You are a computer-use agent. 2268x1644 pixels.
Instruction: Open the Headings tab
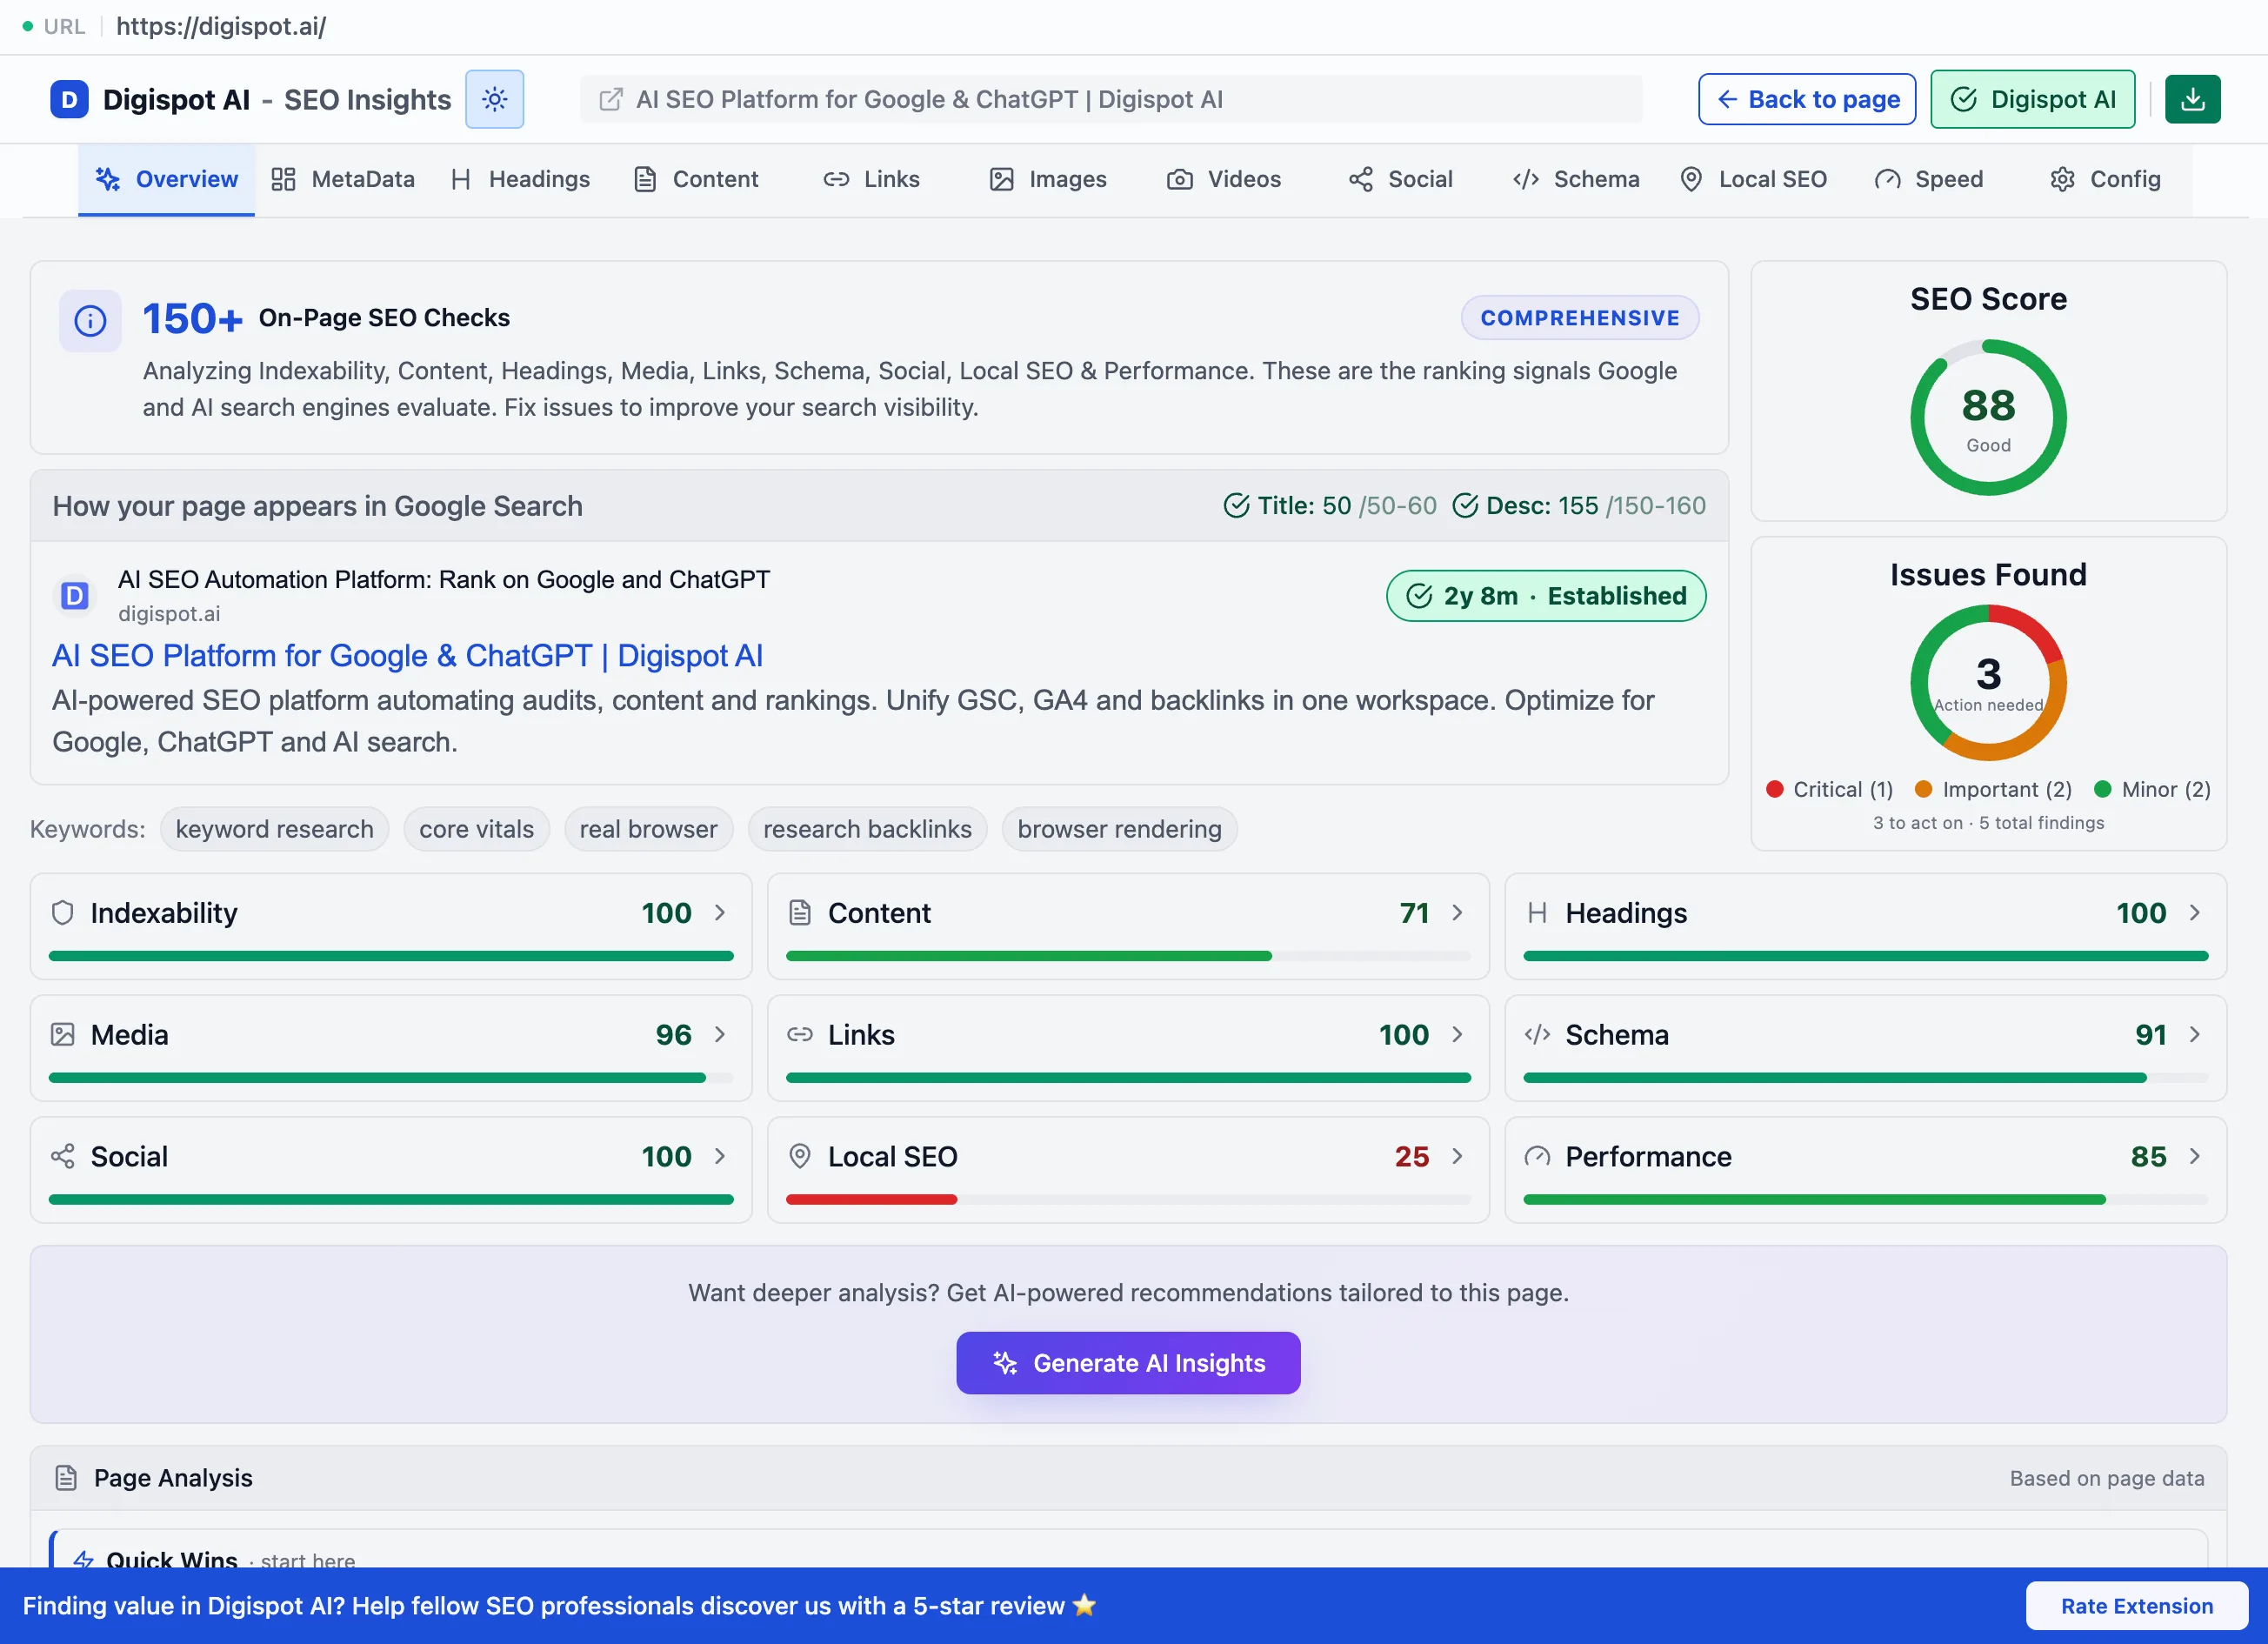520,179
